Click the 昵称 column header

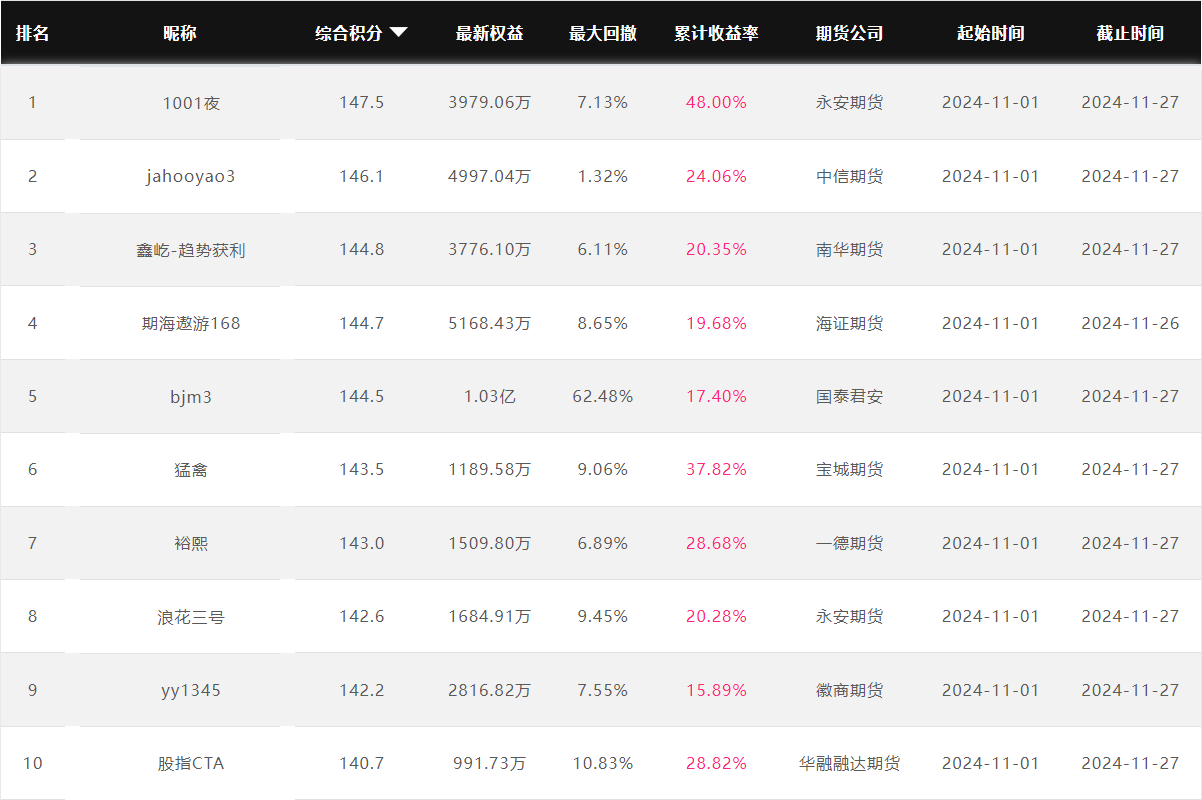point(180,33)
